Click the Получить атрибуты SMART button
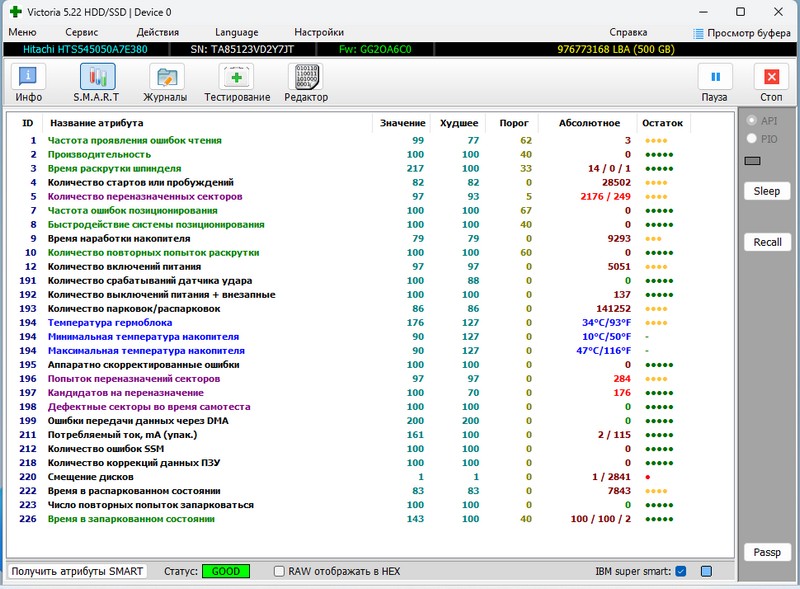Viewport: 800px width, 589px height. point(78,571)
